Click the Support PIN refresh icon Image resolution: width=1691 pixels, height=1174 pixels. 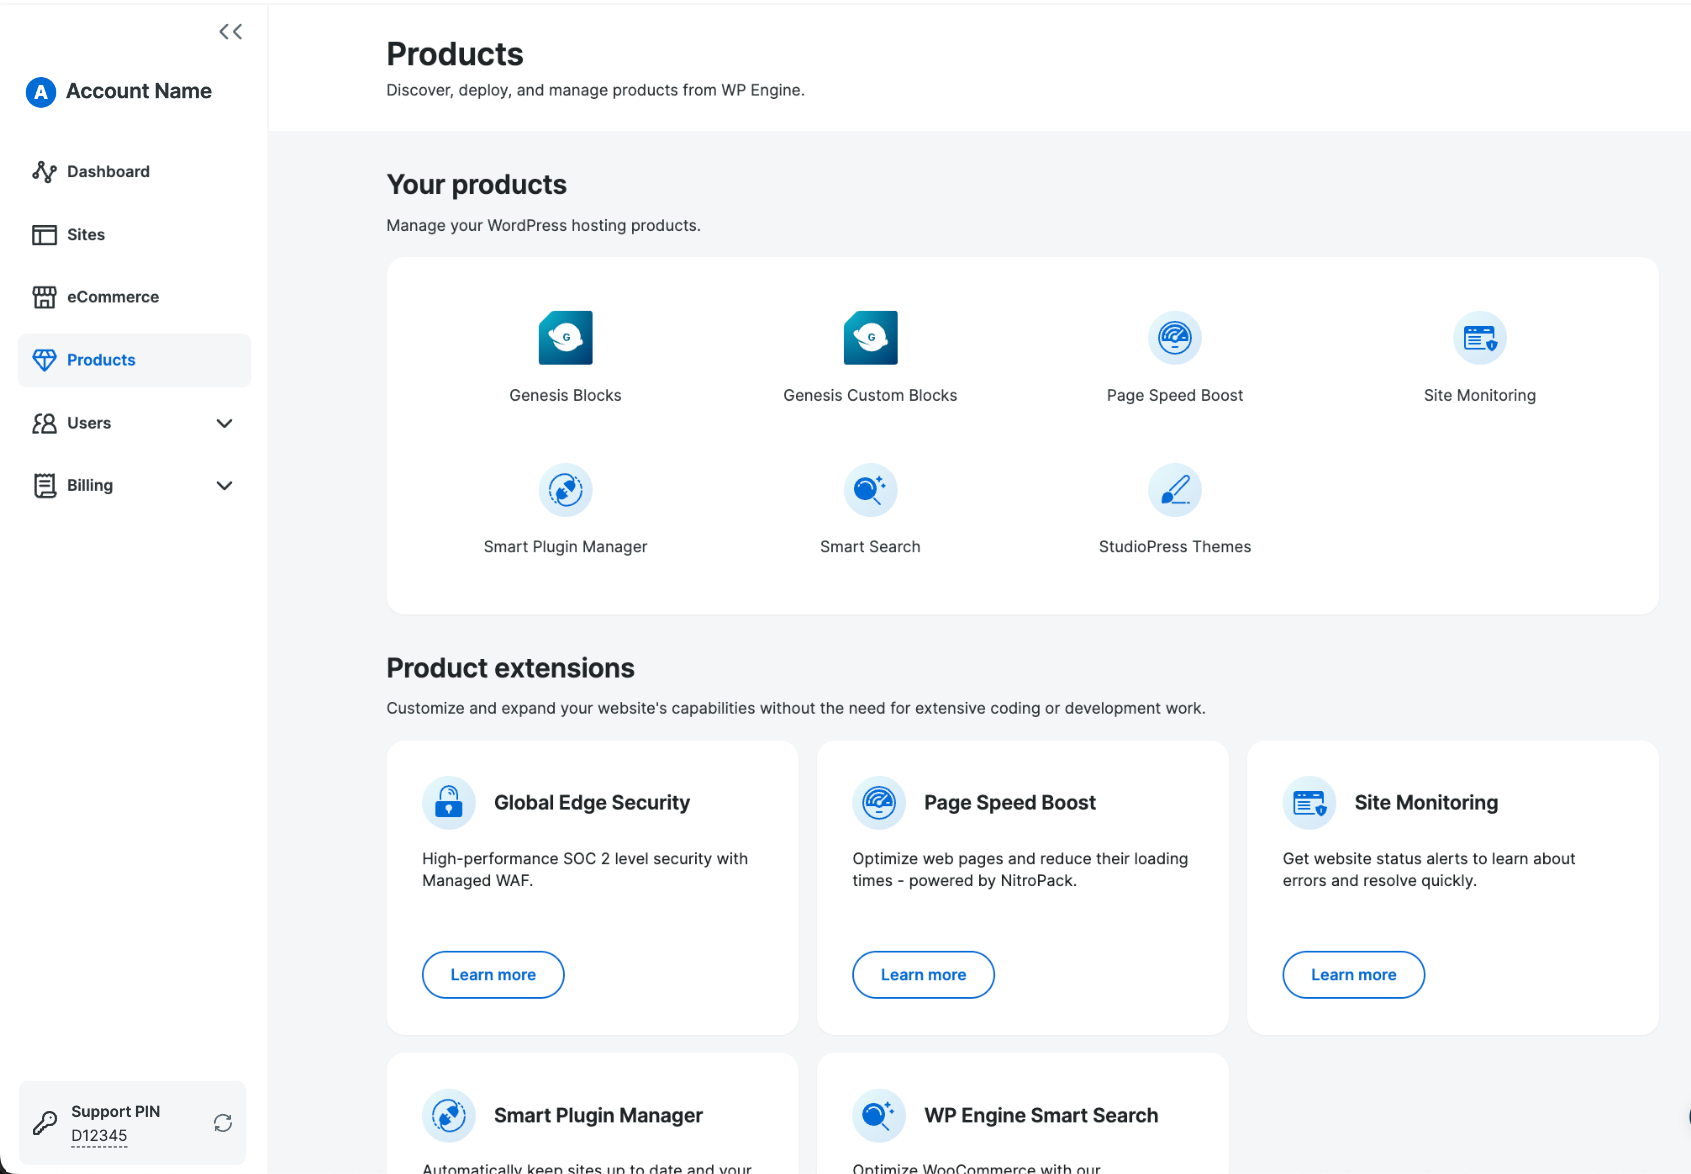point(222,1122)
